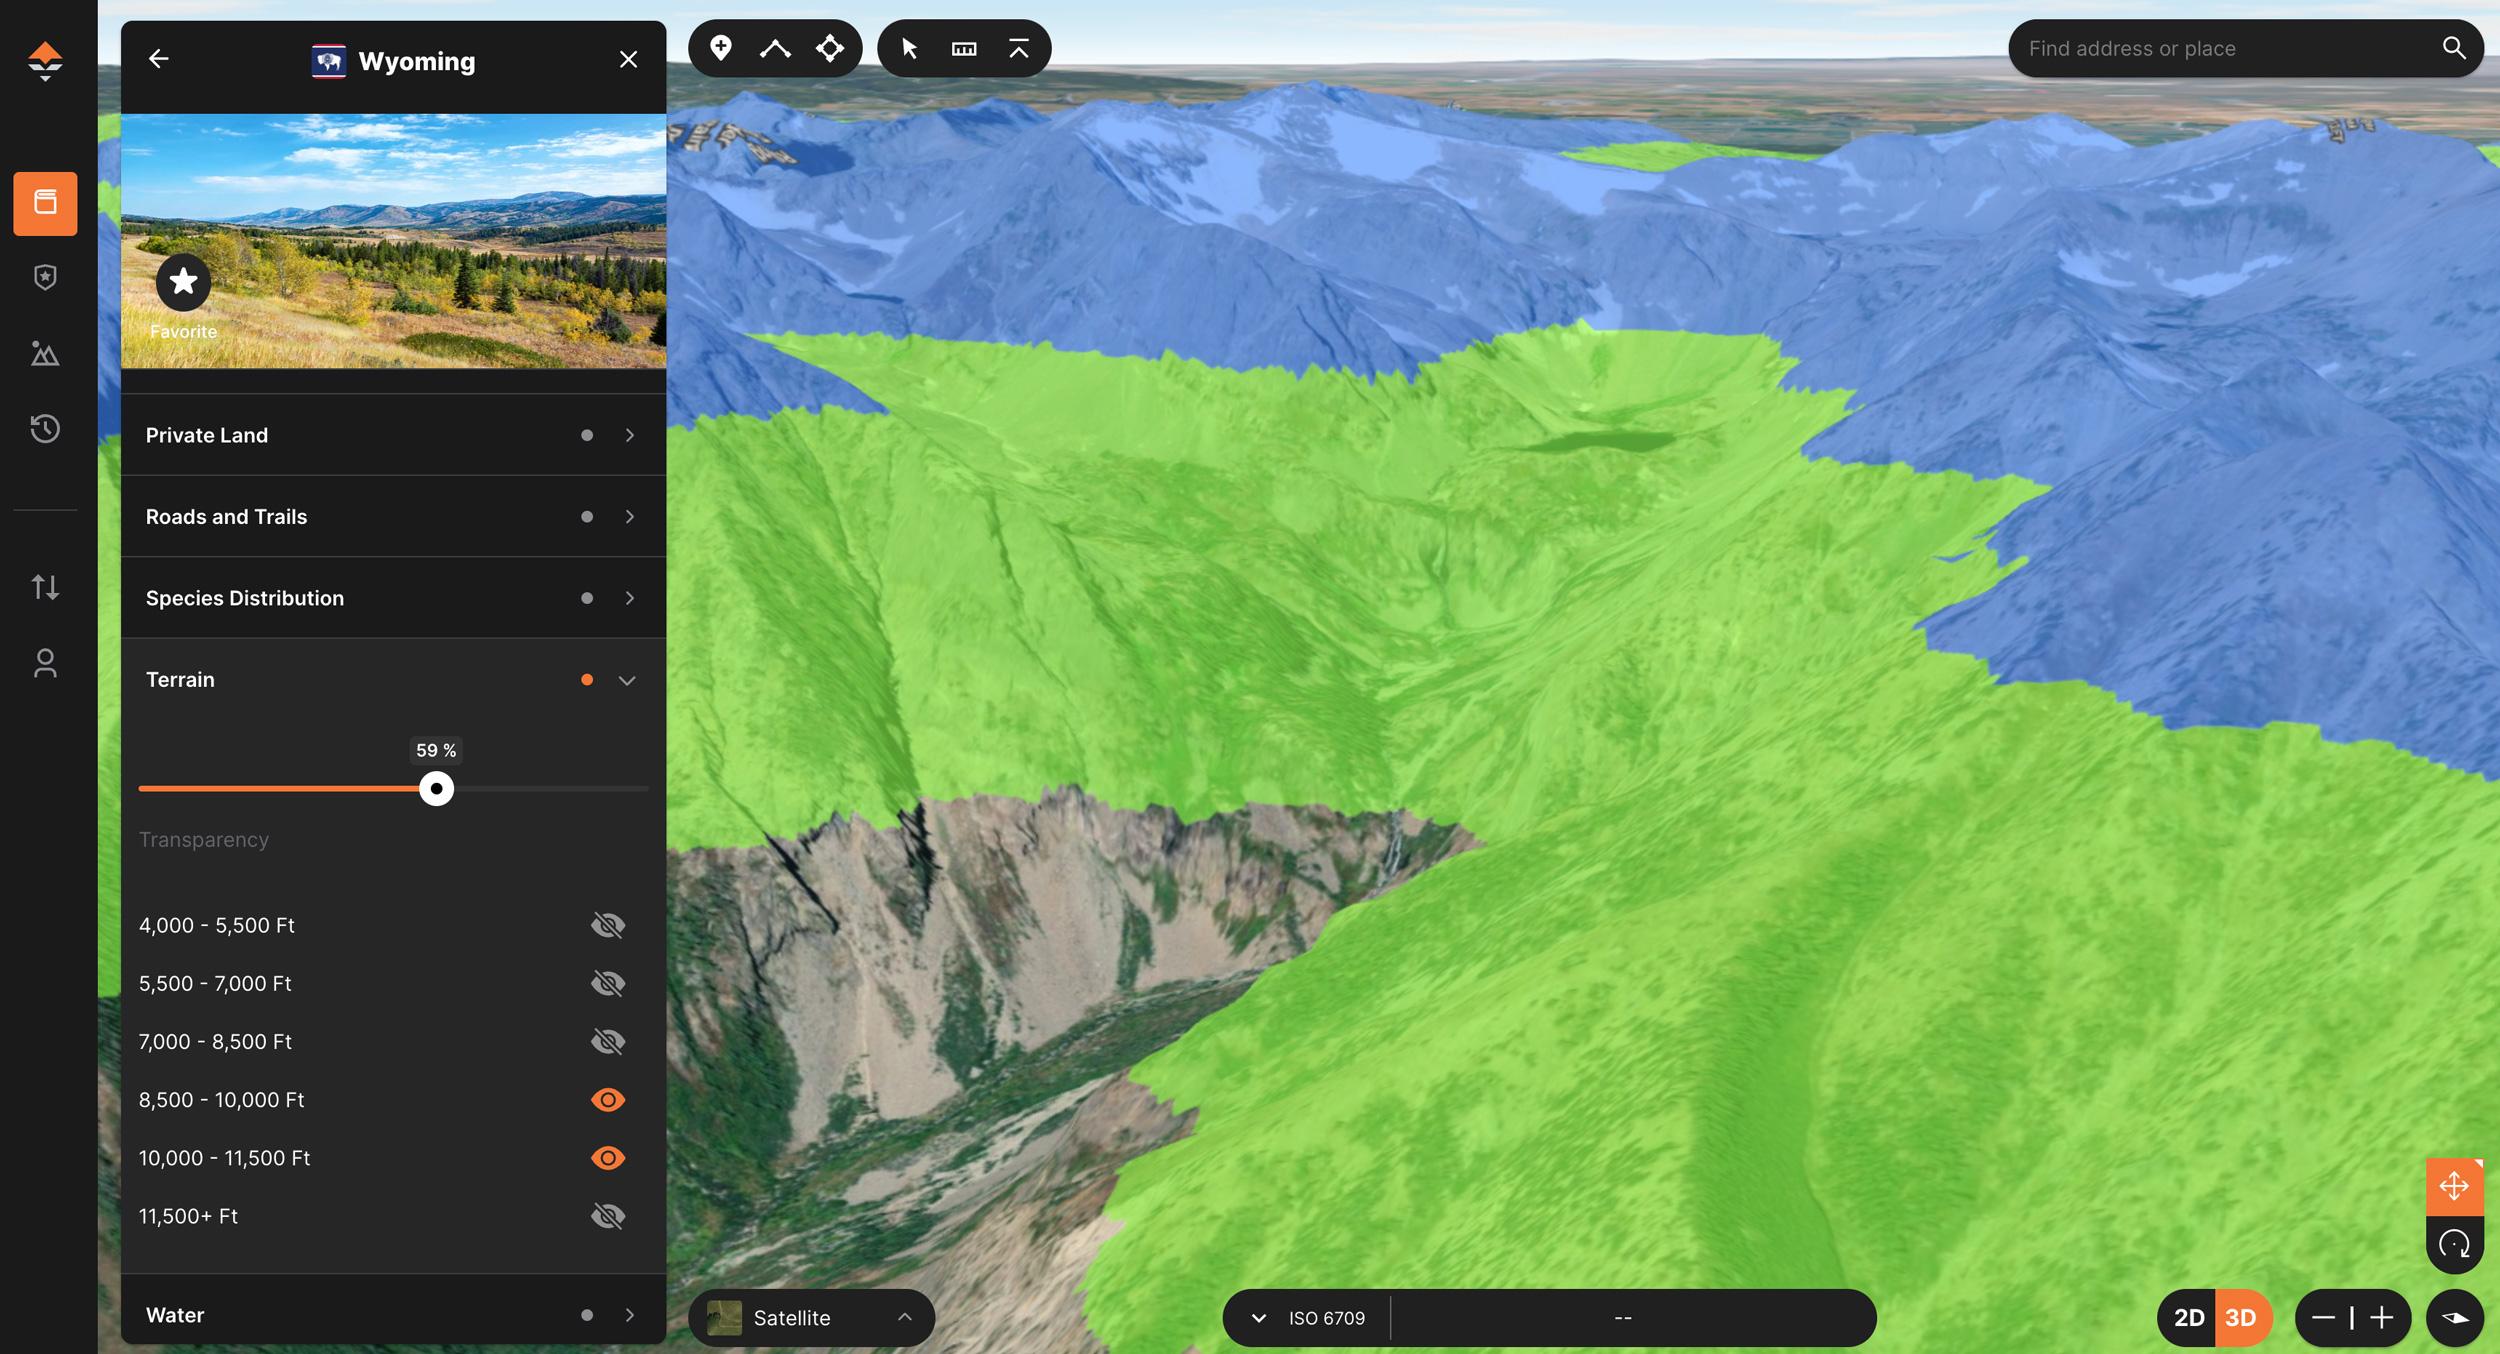Screen dimensions: 2500x1354
Task: Select the Area shape tool
Action: pyautogui.click(x=830, y=47)
